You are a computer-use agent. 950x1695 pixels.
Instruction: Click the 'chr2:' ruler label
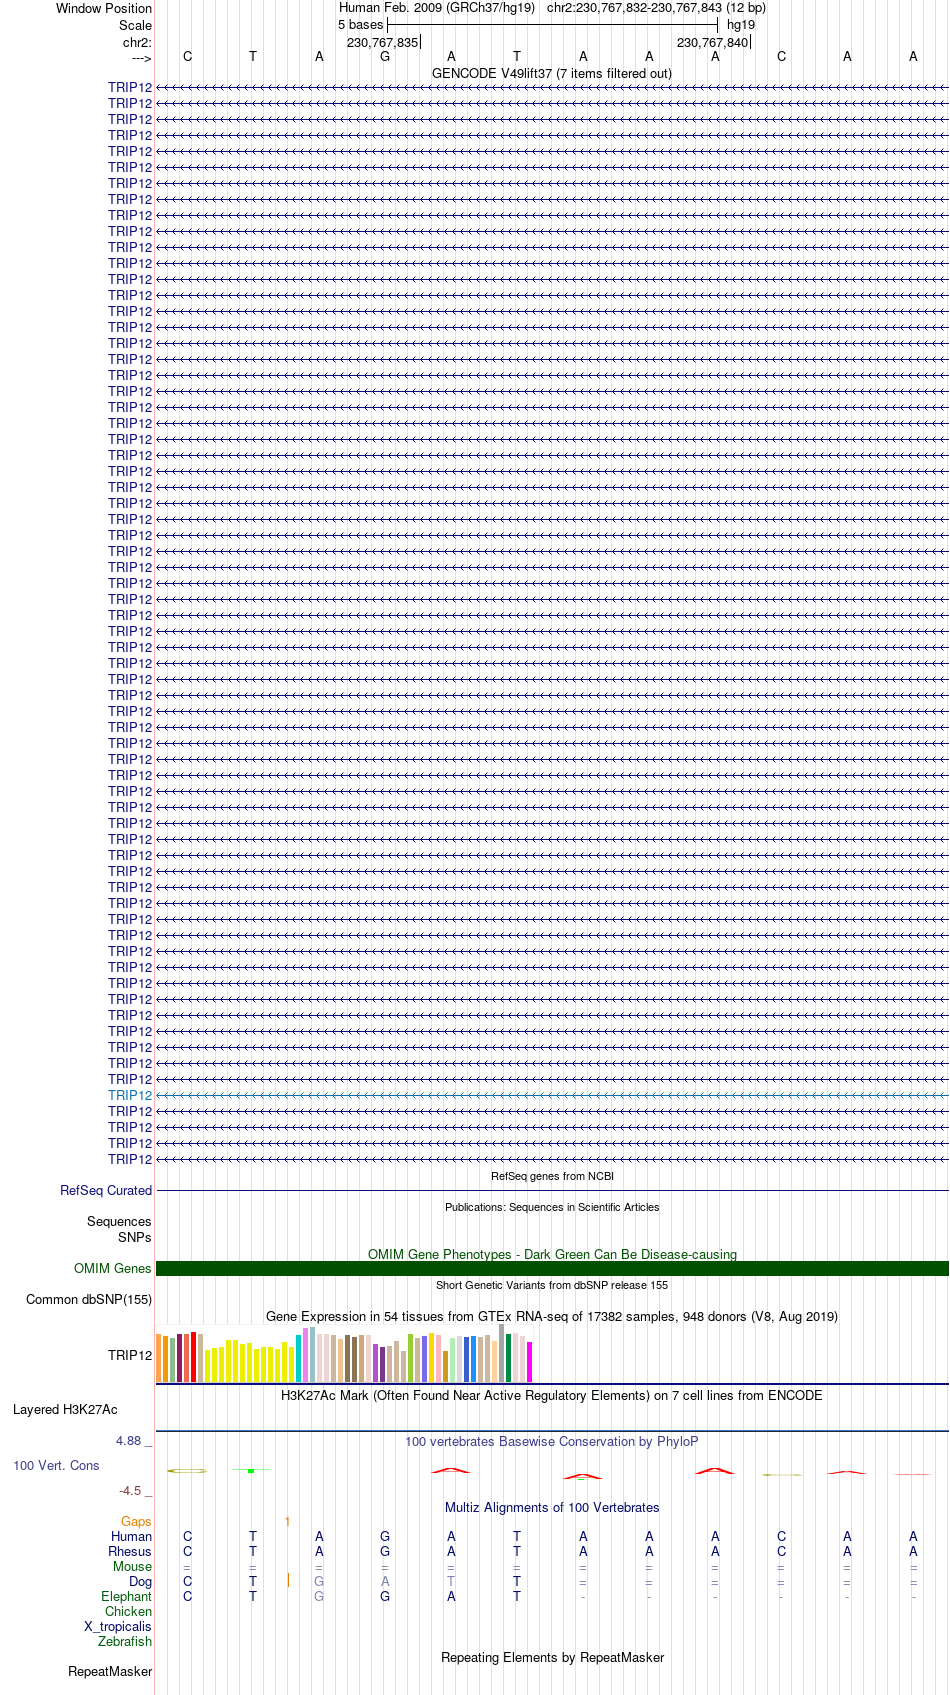click(x=137, y=42)
